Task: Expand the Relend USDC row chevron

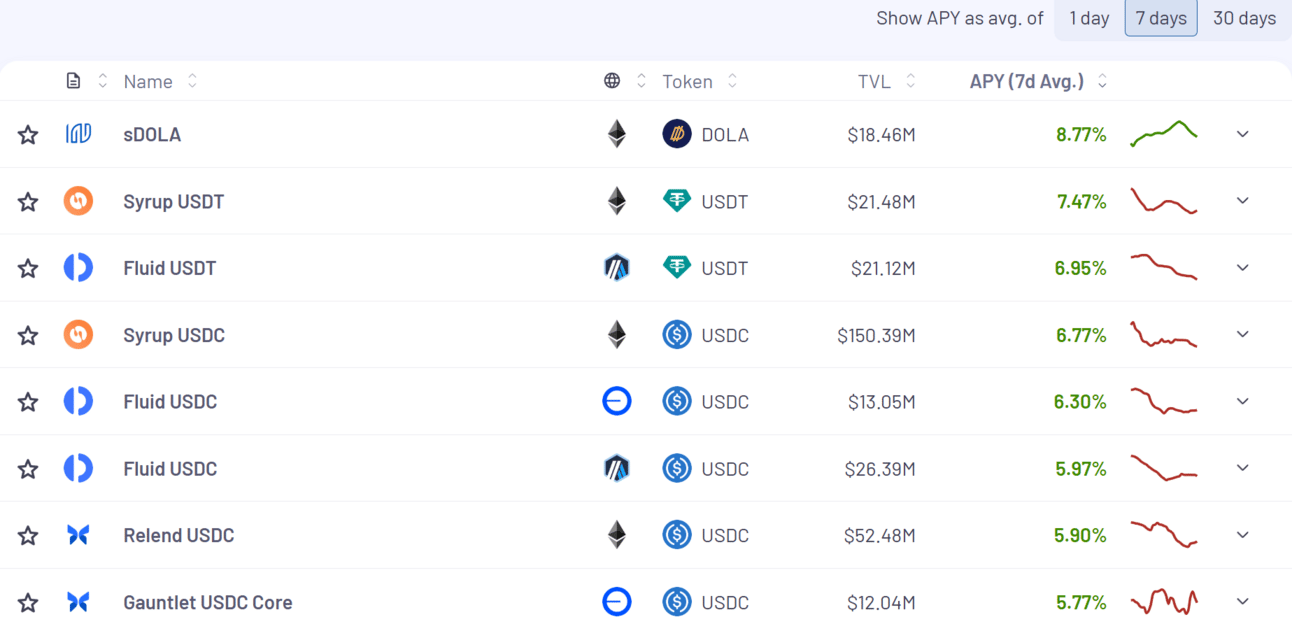Action: tap(1243, 535)
